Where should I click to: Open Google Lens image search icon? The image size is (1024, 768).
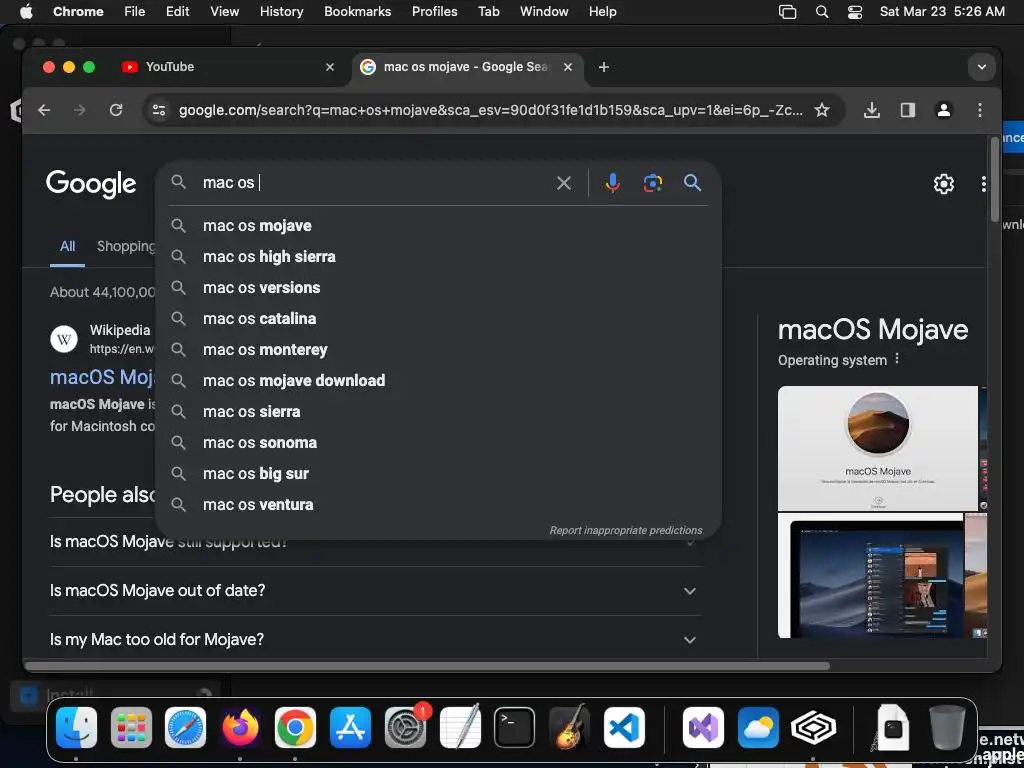point(652,184)
